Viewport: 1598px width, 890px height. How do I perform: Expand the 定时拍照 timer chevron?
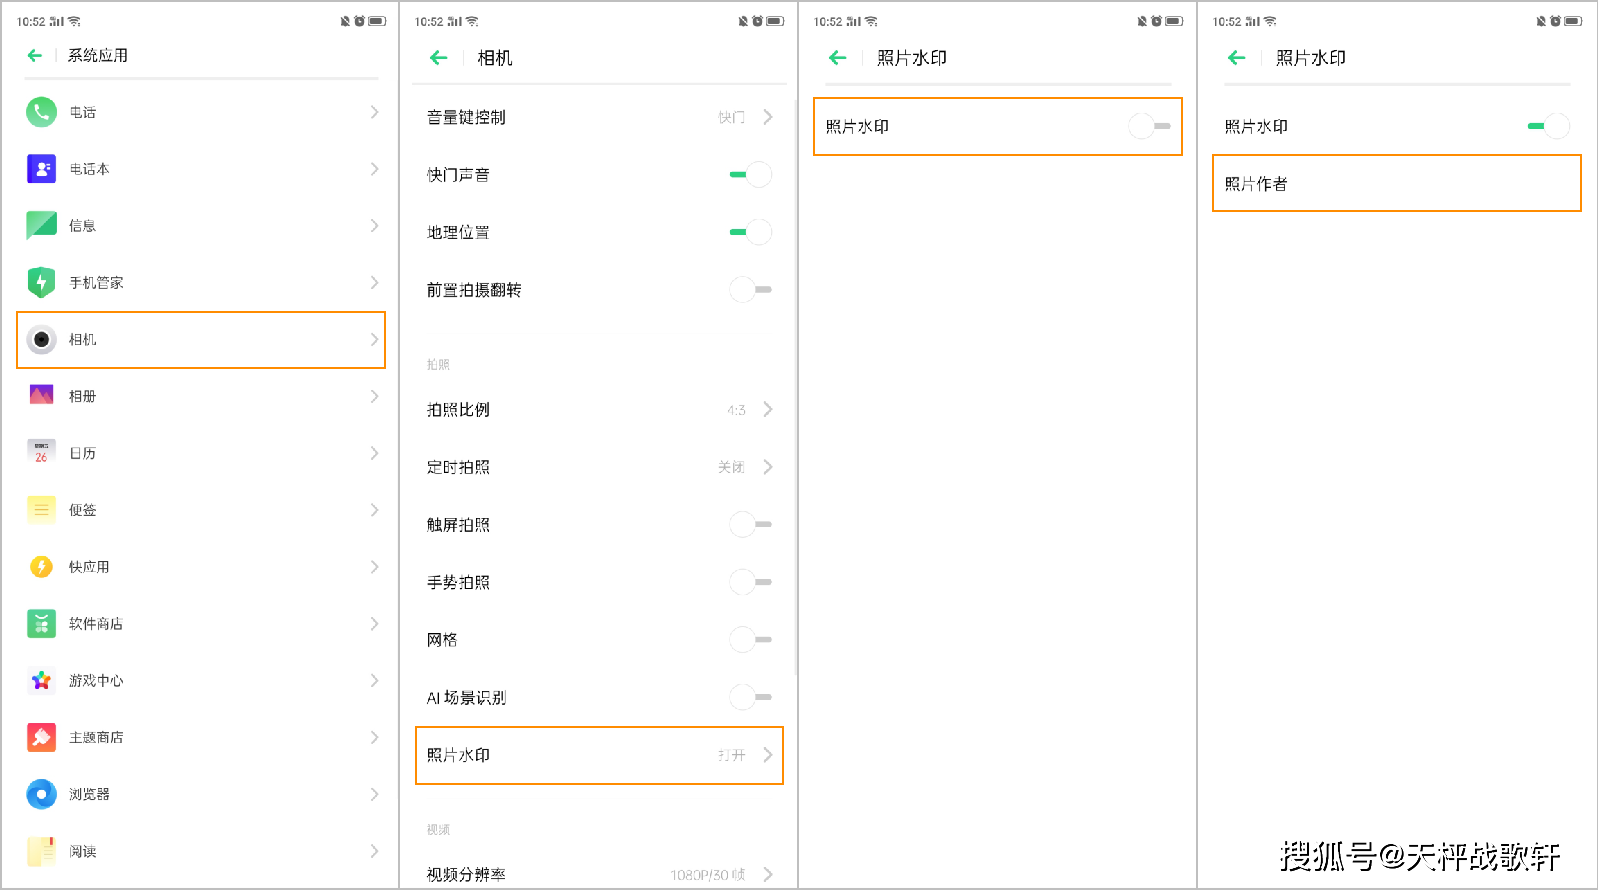click(x=768, y=467)
